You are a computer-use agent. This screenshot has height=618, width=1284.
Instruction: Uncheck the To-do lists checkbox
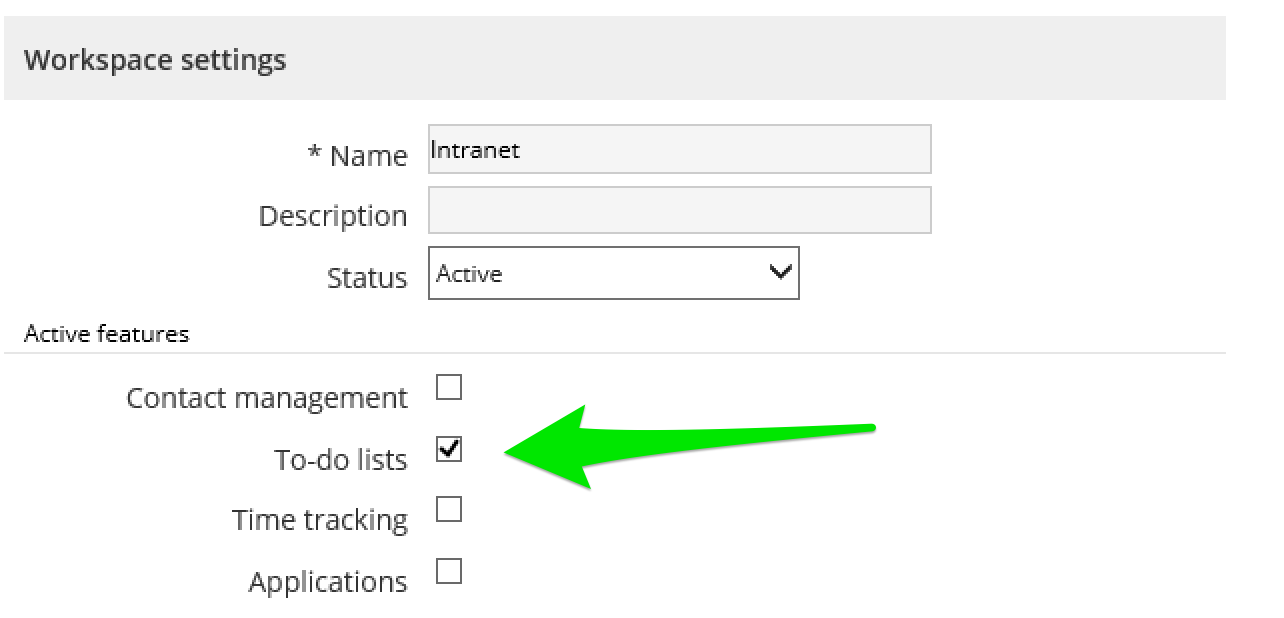pyautogui.click(x=449, y=449)
